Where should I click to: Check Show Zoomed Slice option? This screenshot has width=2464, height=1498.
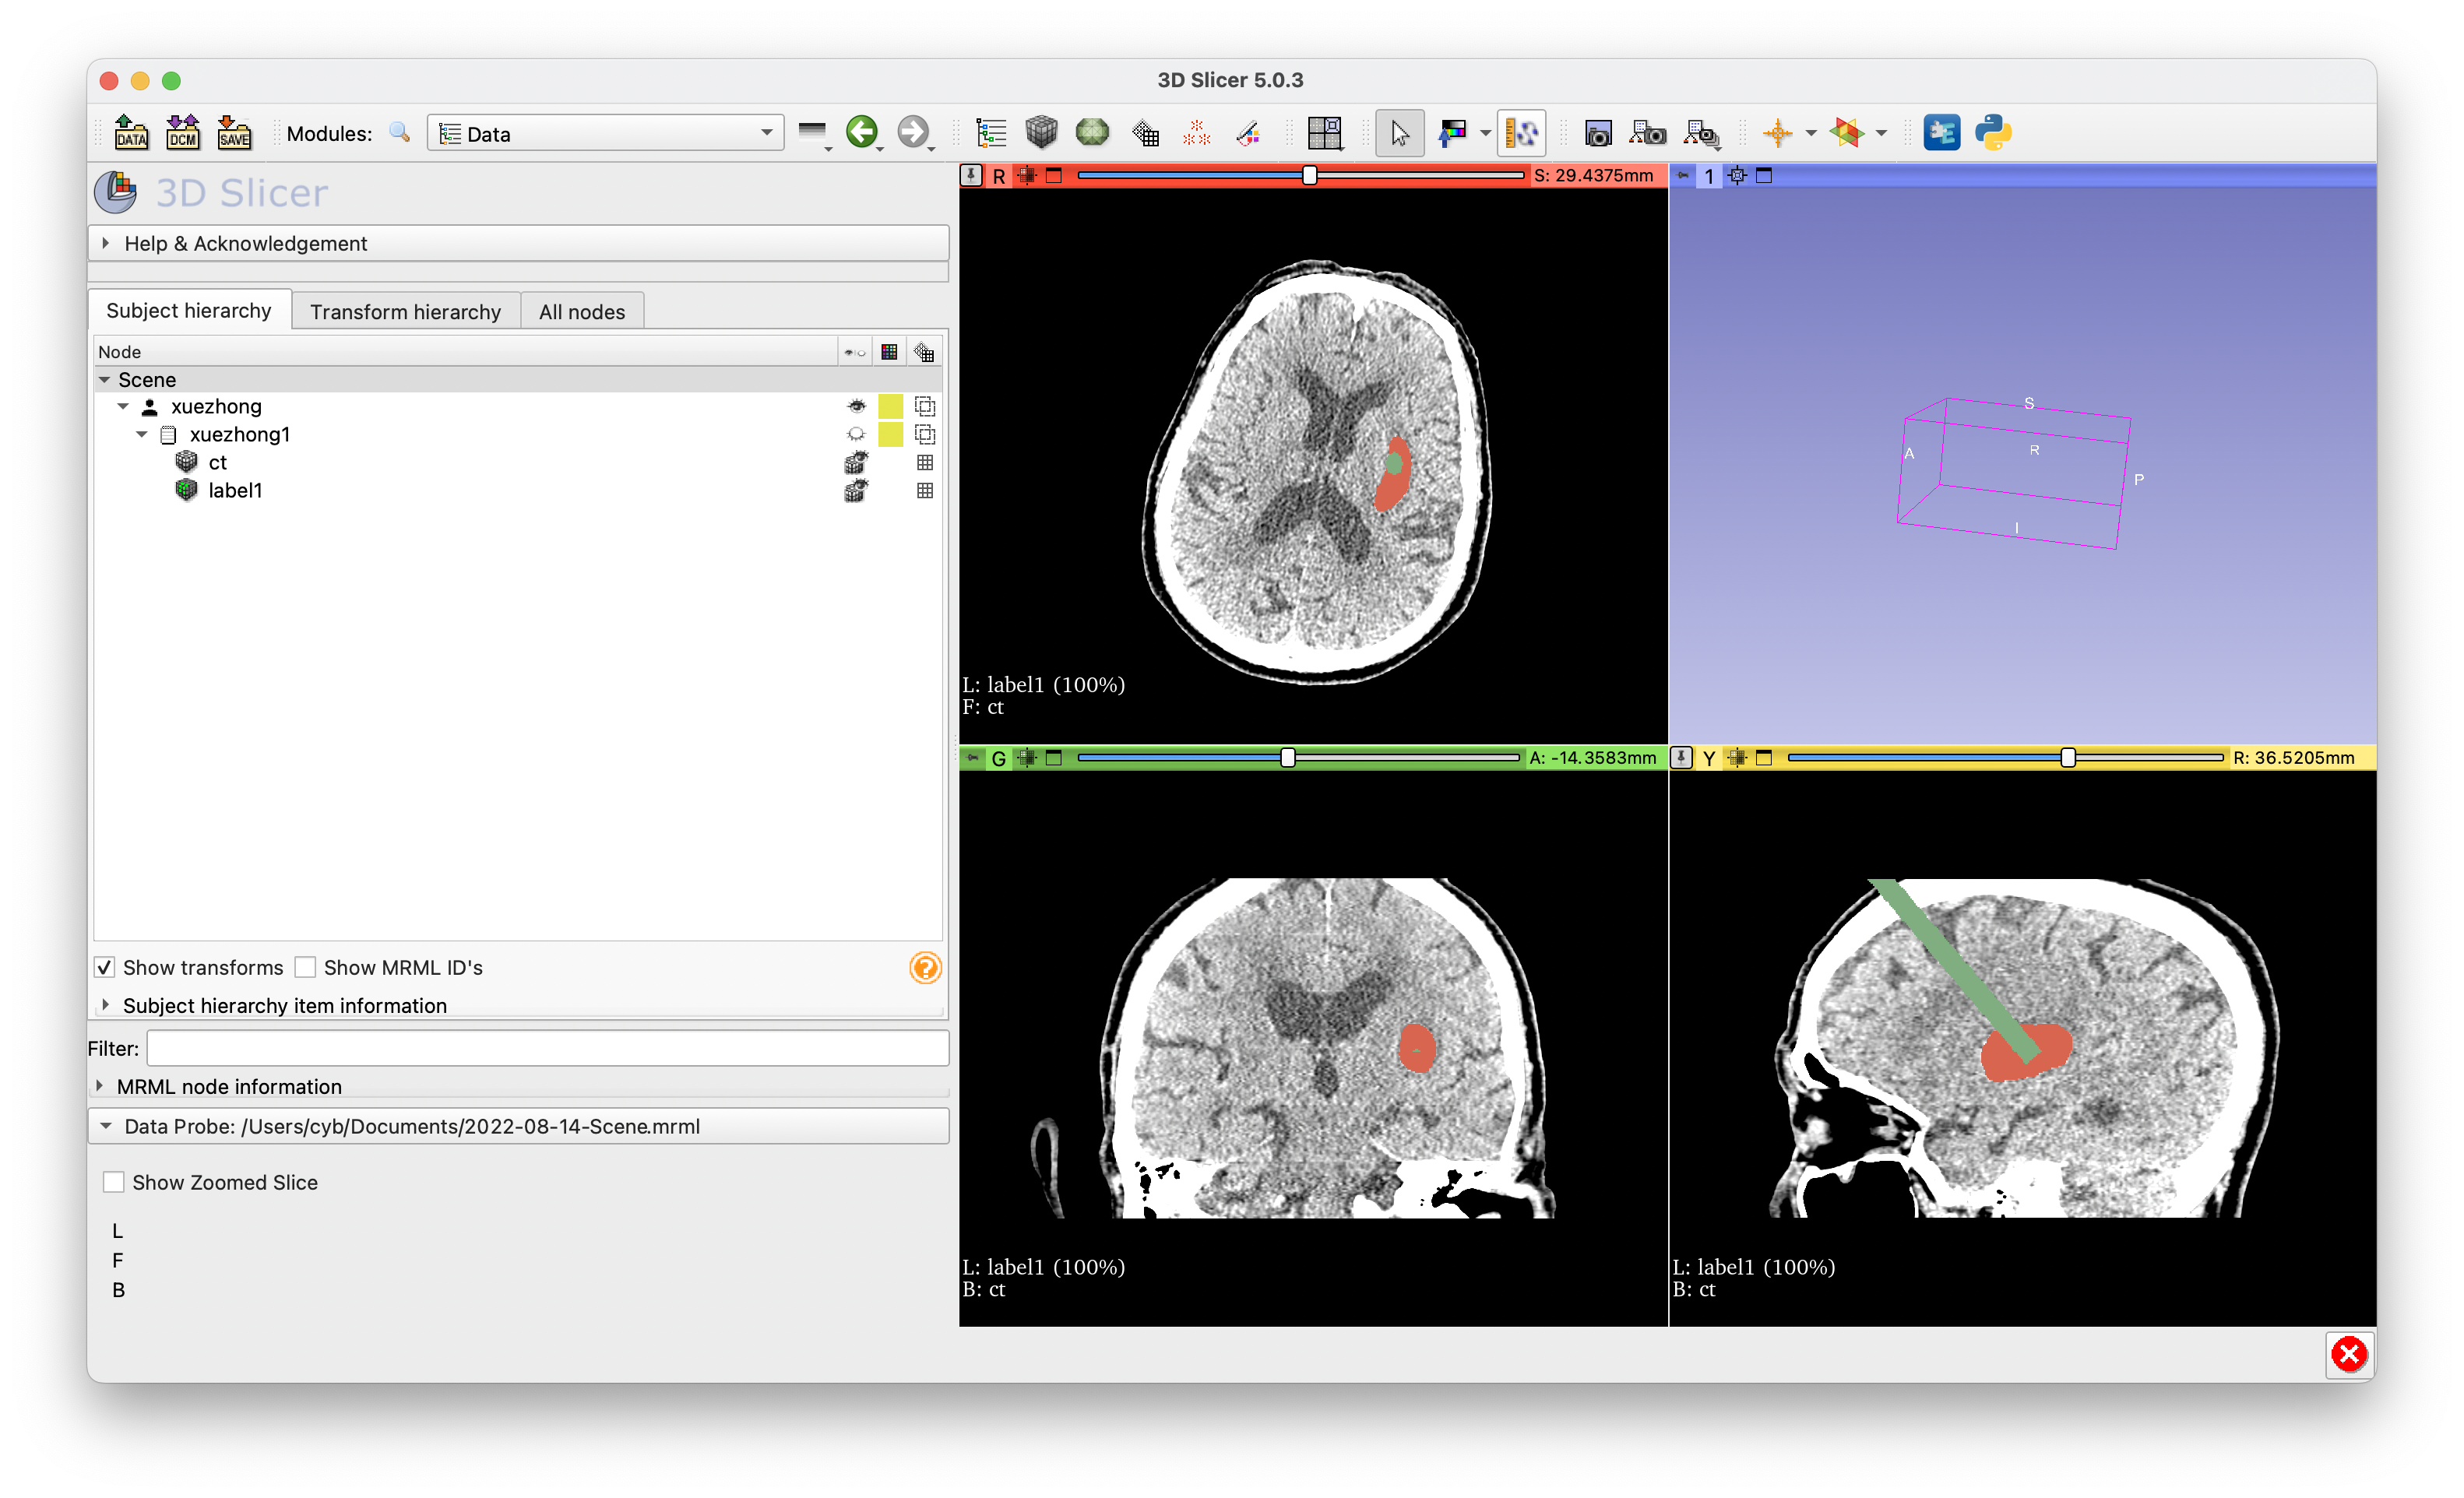(114, 1182)
